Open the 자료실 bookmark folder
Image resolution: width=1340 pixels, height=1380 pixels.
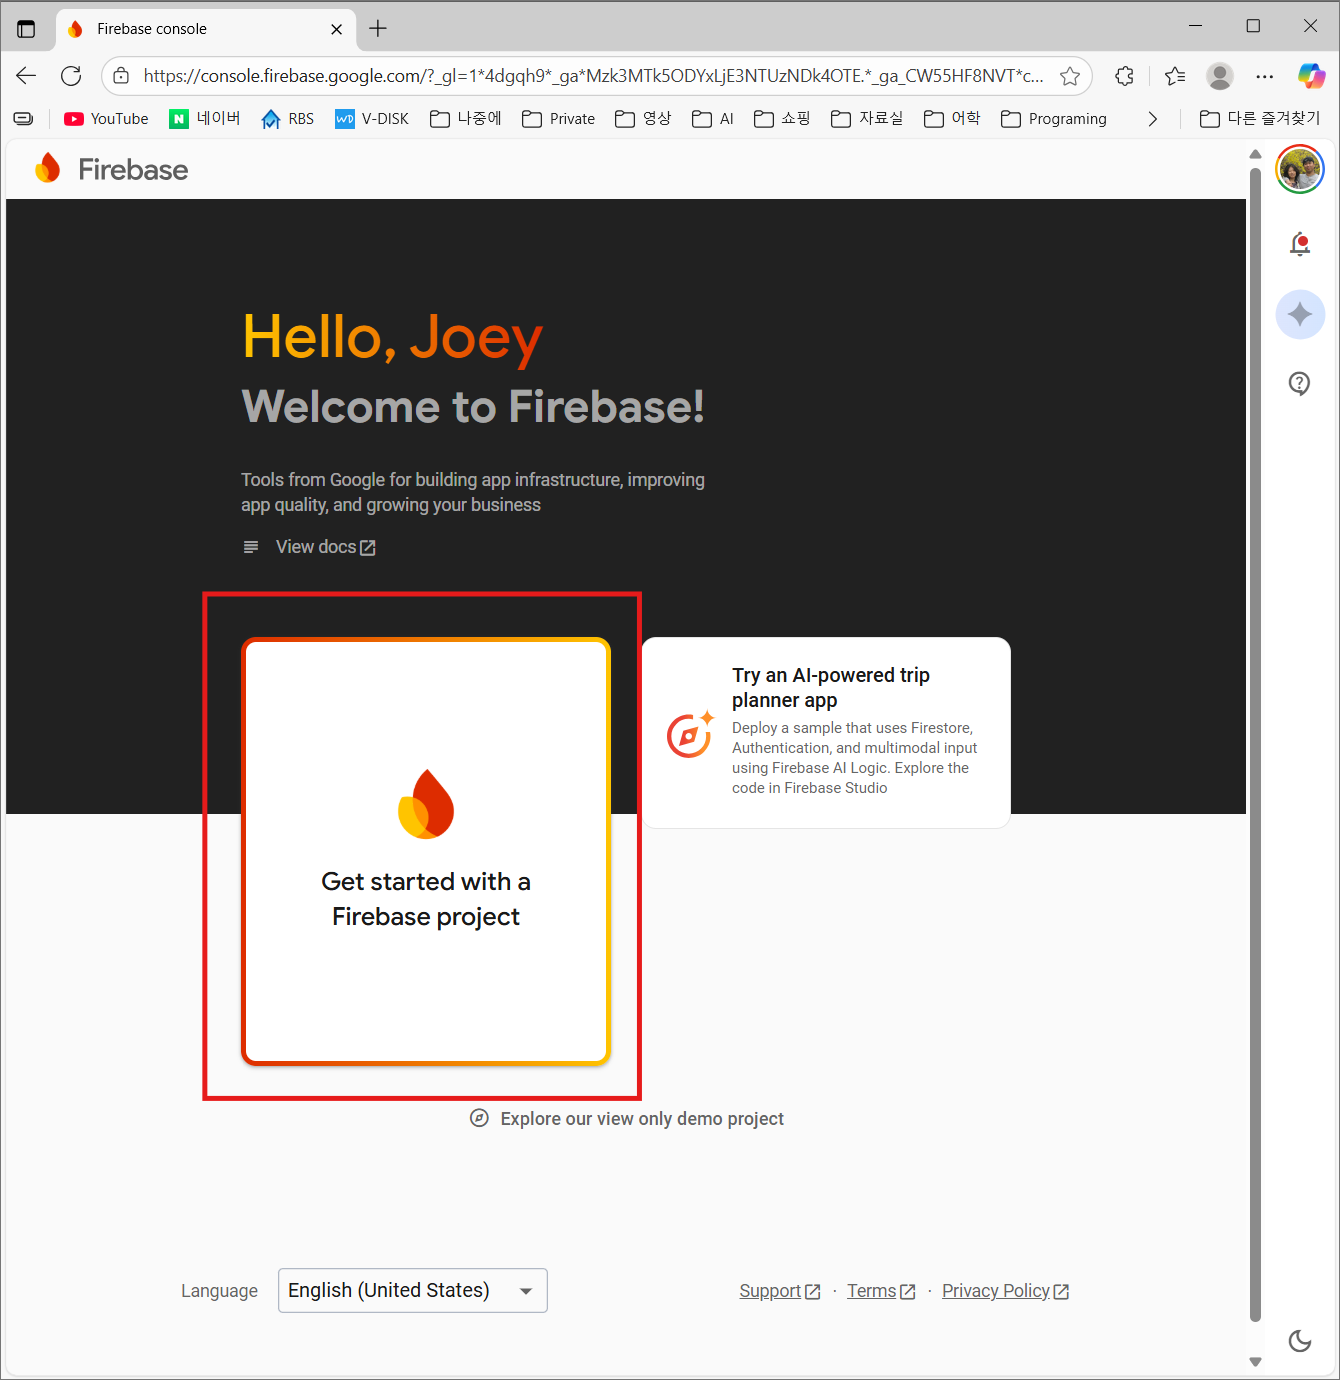pos(867,119)
